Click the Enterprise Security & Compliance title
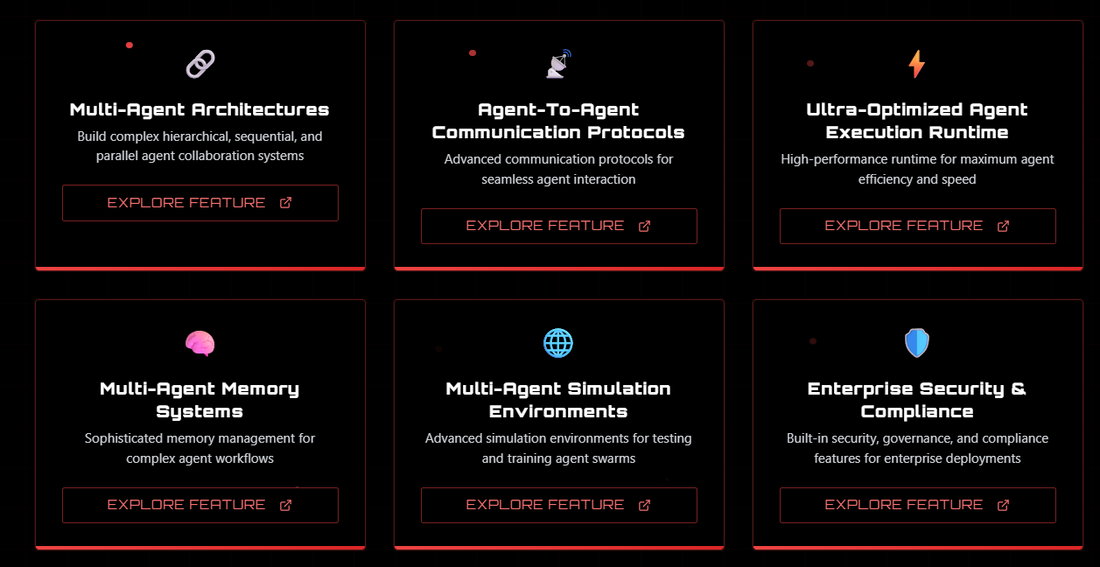The image size is (1100, 567). click(x=917, y=400)
